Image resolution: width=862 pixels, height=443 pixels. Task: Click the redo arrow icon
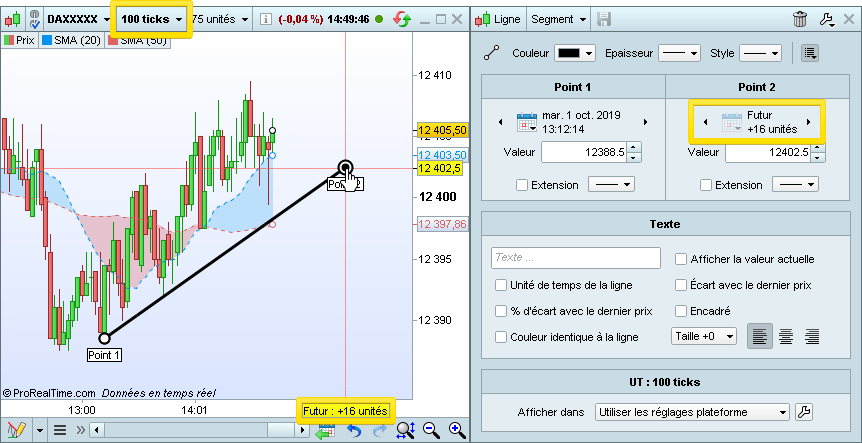coord(379,430)
